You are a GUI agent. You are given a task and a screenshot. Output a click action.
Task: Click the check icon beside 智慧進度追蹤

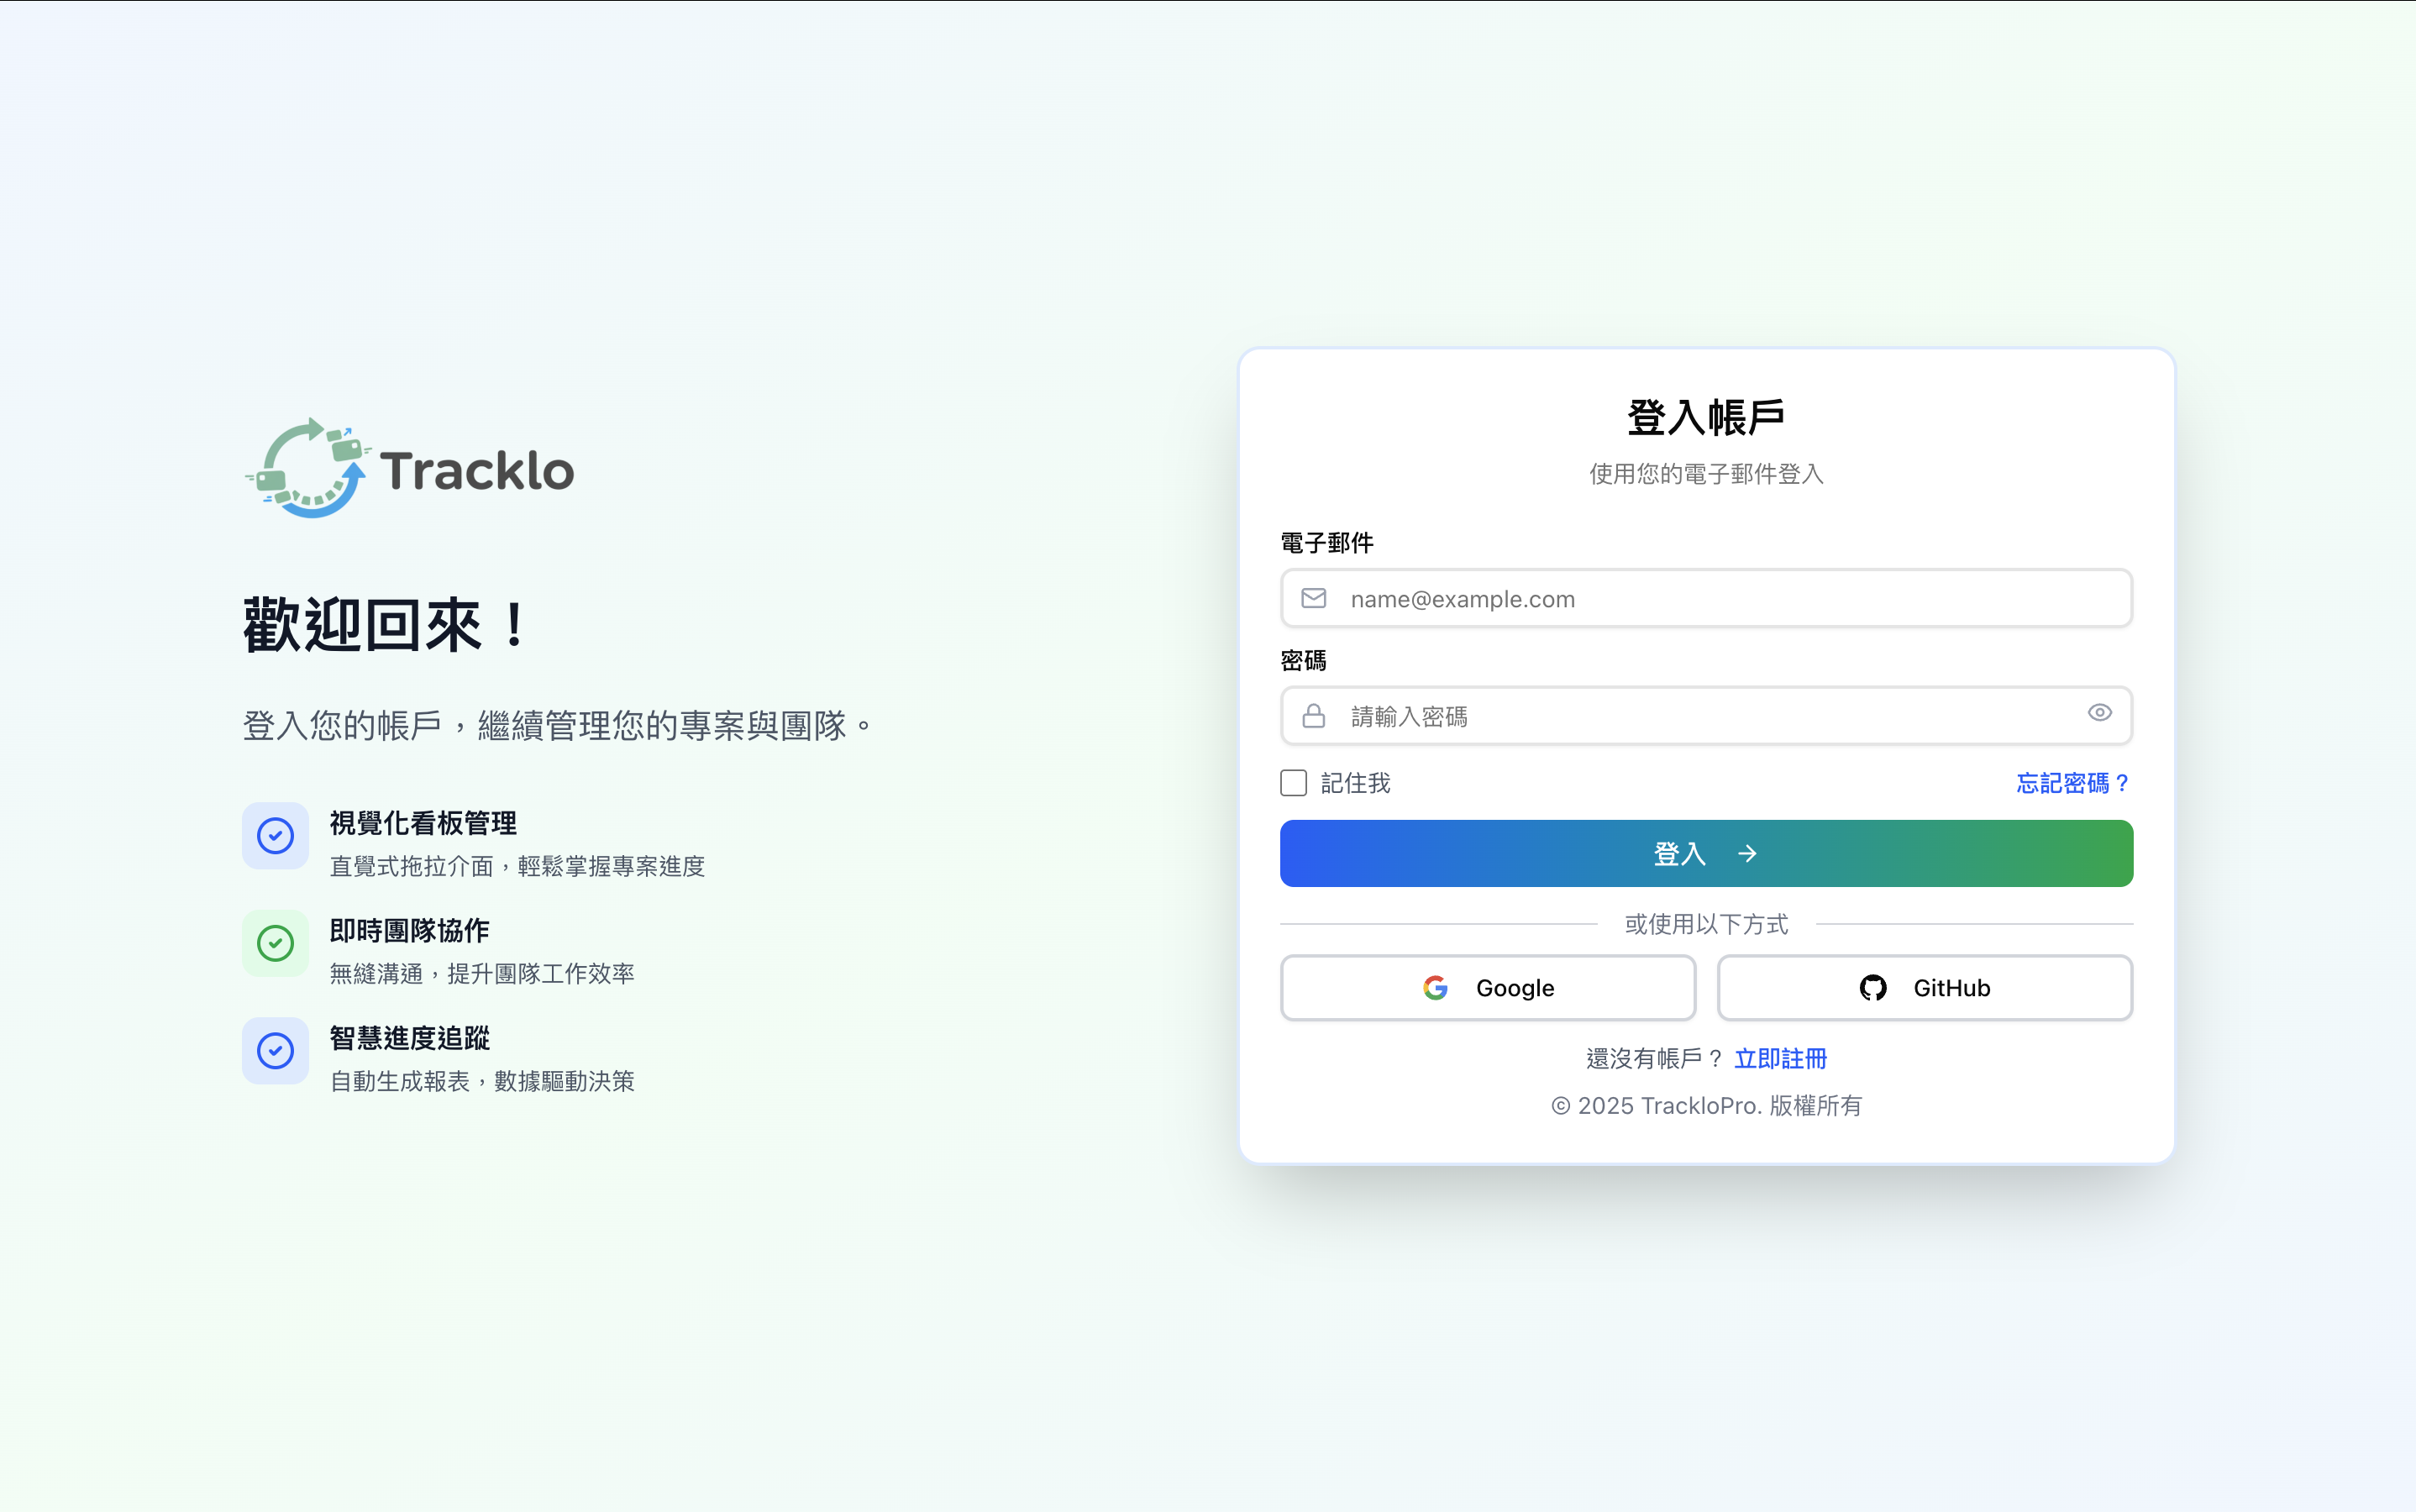(x=275, y=1051)
